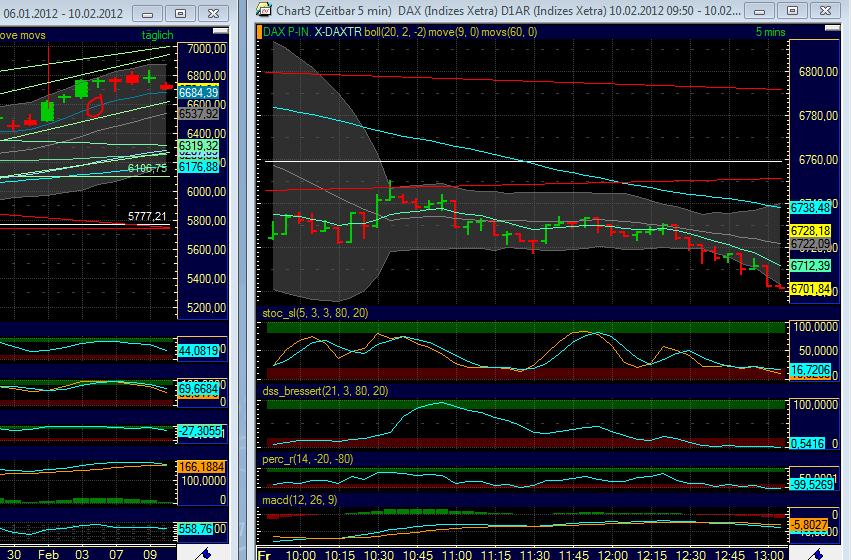Click the 12:00 time axis label
The width and height of the screenshot is (851, 560).
pyautogui.click(x=613, y=555)
